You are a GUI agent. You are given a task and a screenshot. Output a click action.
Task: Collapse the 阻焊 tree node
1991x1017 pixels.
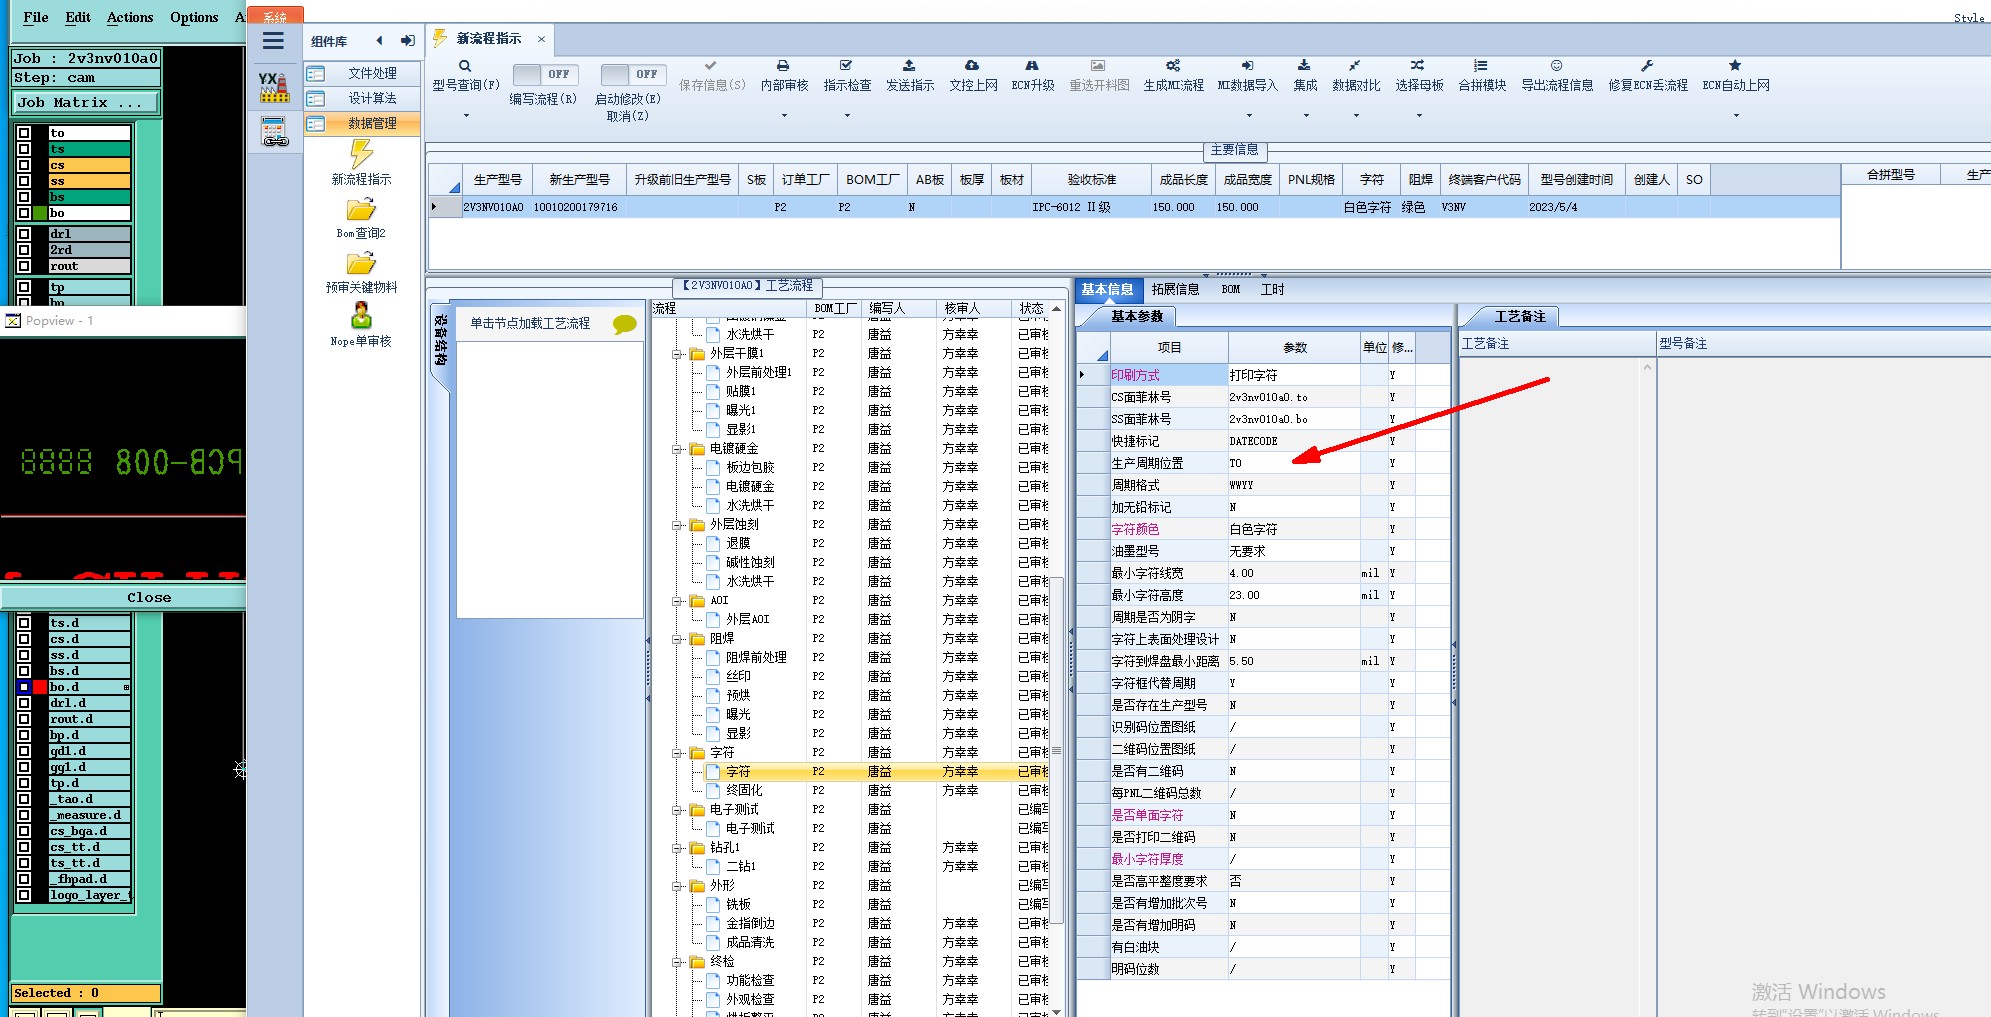(677, 639)
